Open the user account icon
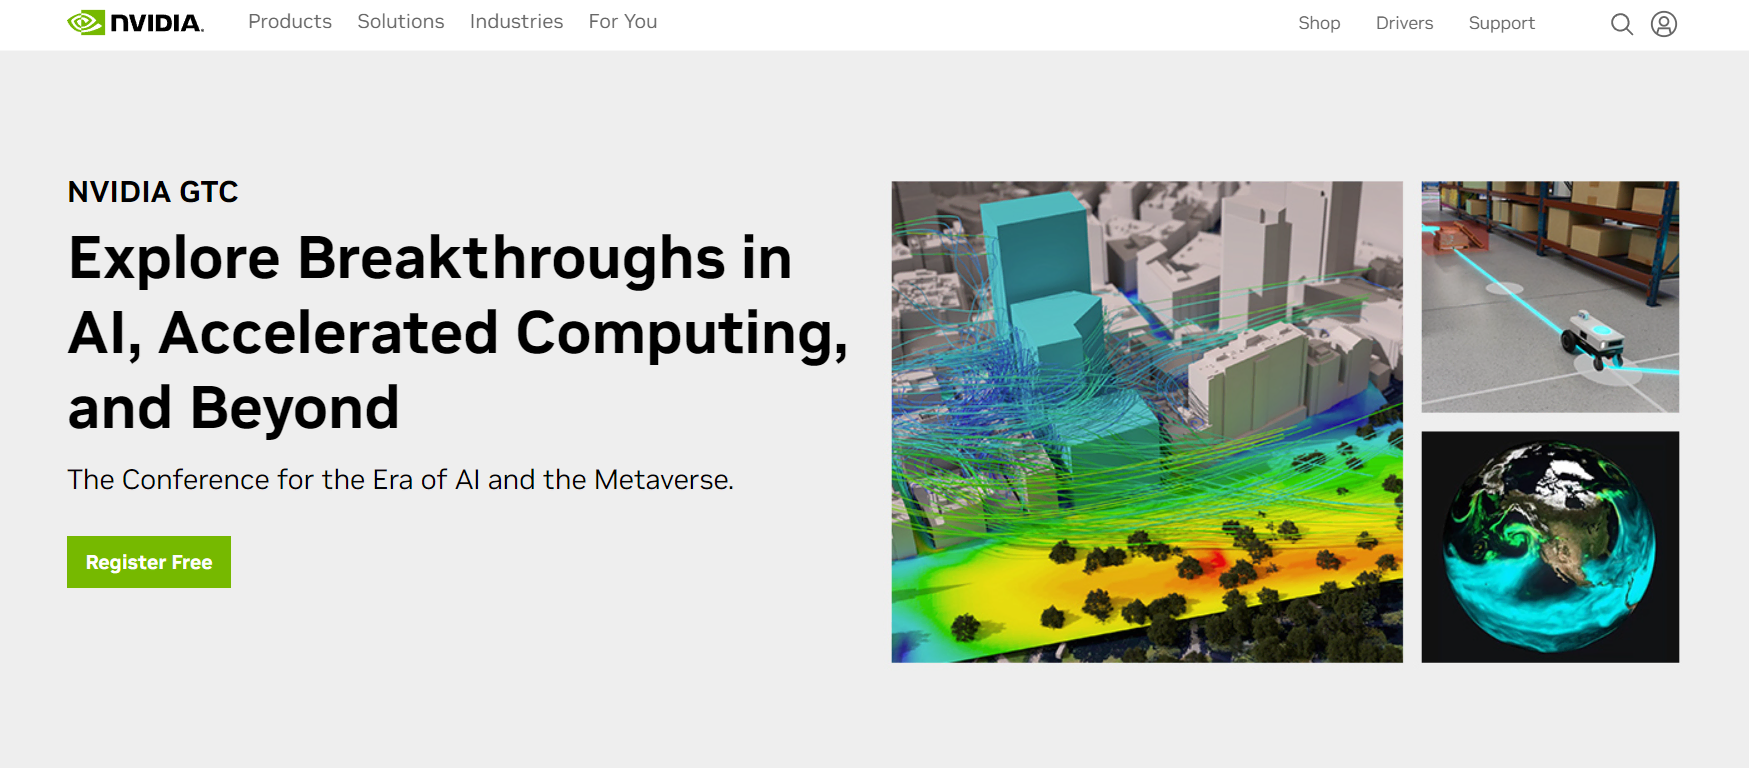 (1664, 24)
